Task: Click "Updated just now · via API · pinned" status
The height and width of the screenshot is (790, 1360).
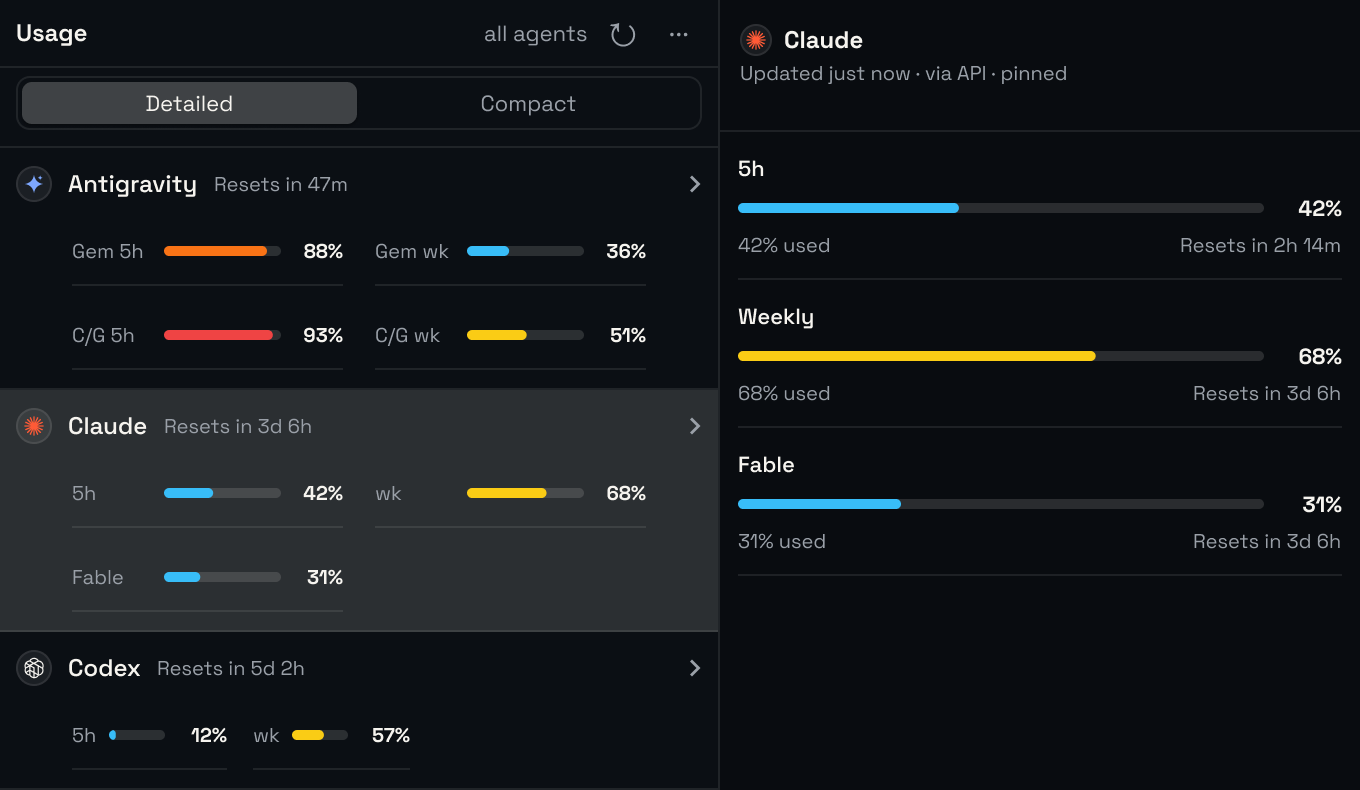Action: [903, 74]
